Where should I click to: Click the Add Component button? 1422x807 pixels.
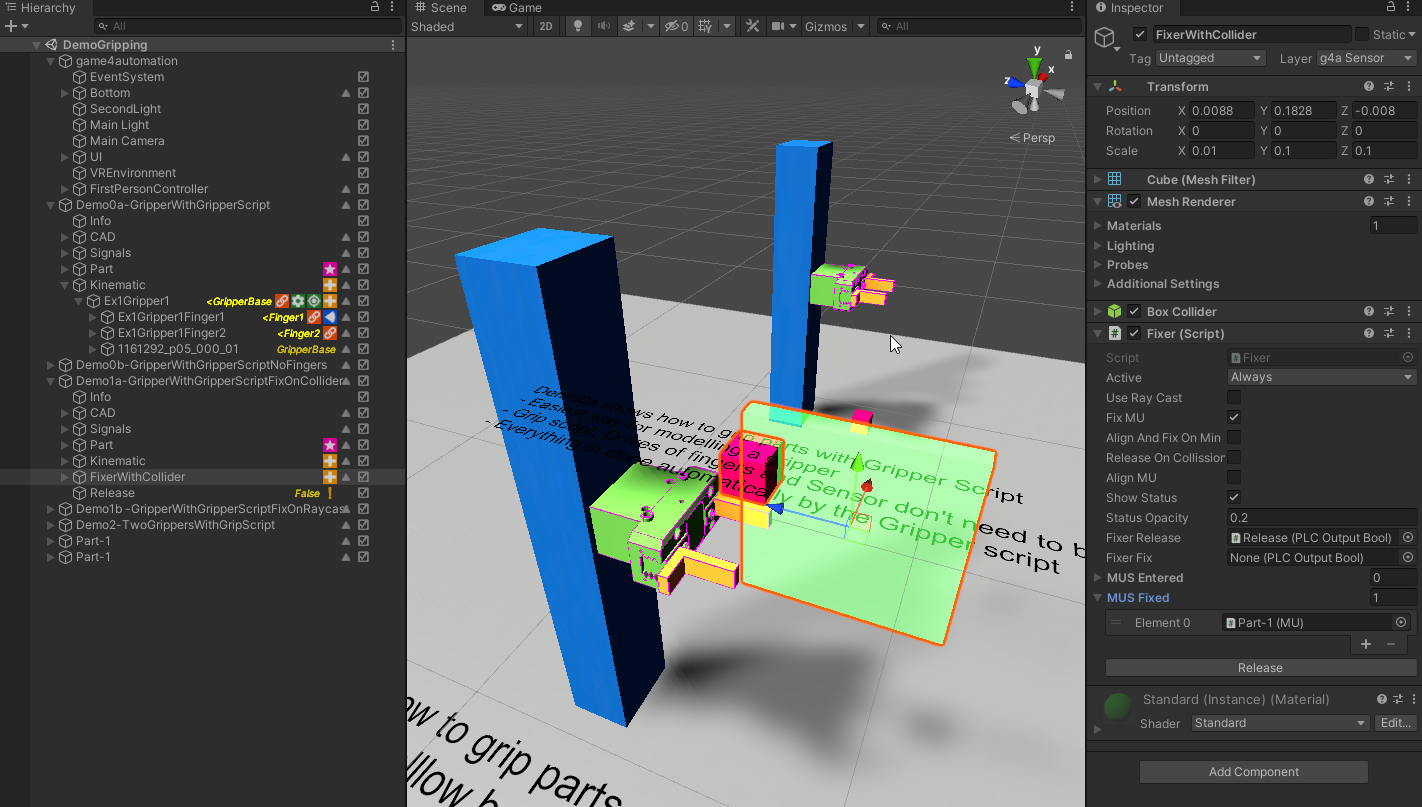tap(1254, 772)
